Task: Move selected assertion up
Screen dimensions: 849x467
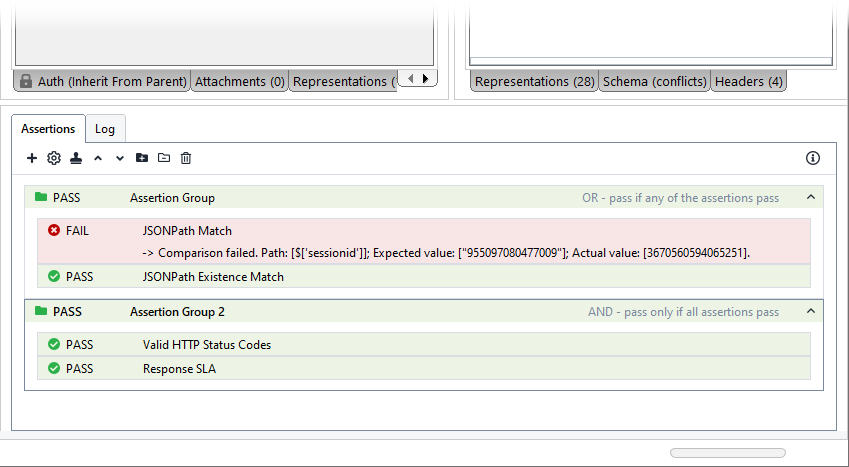Action: [x=98, y=158]
